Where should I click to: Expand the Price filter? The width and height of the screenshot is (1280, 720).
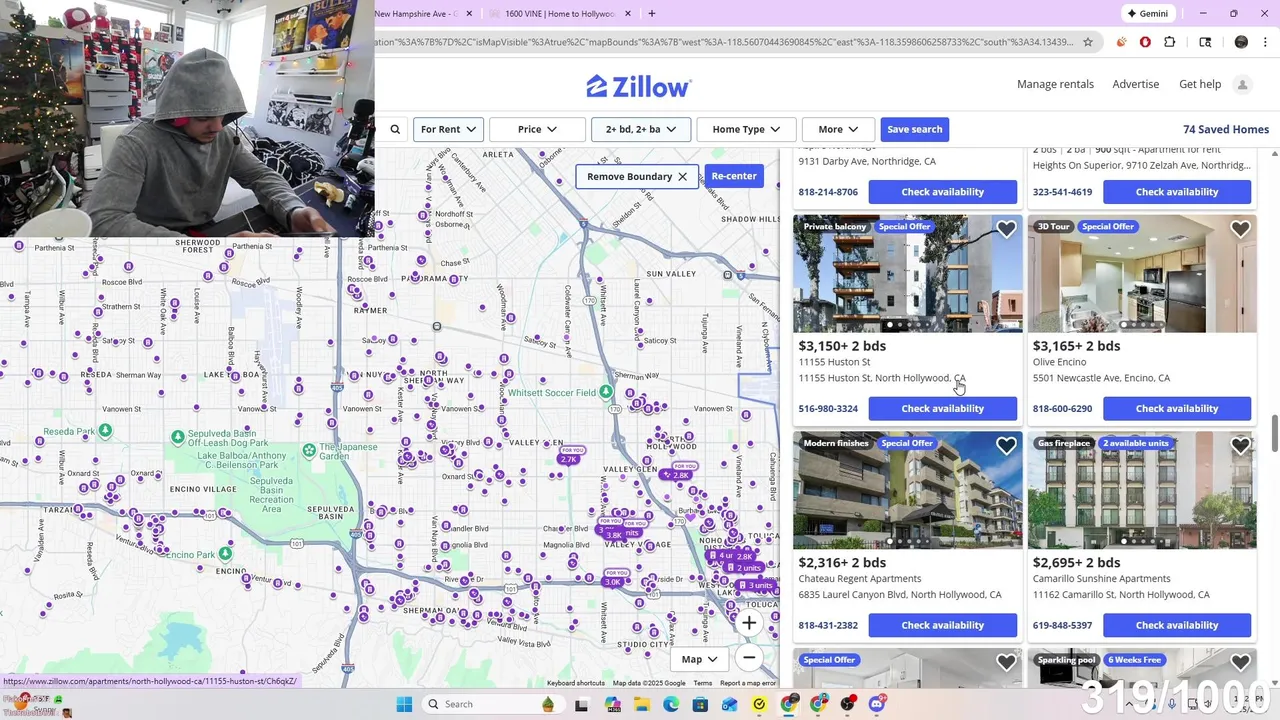(x=537, y=129)
